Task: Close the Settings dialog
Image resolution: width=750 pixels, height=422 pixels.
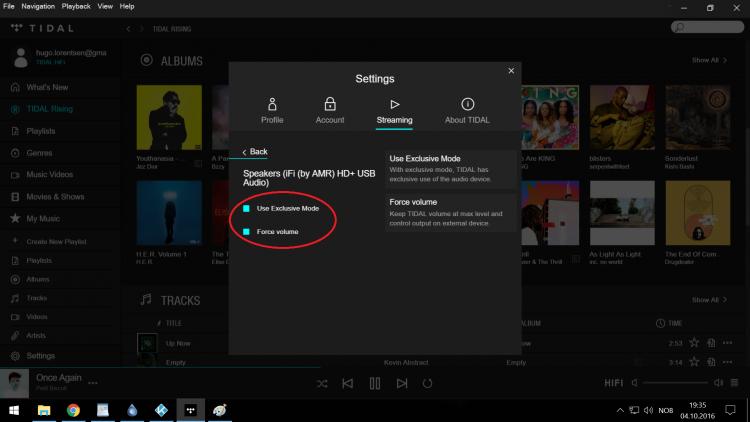Action: tap(511, 71)
